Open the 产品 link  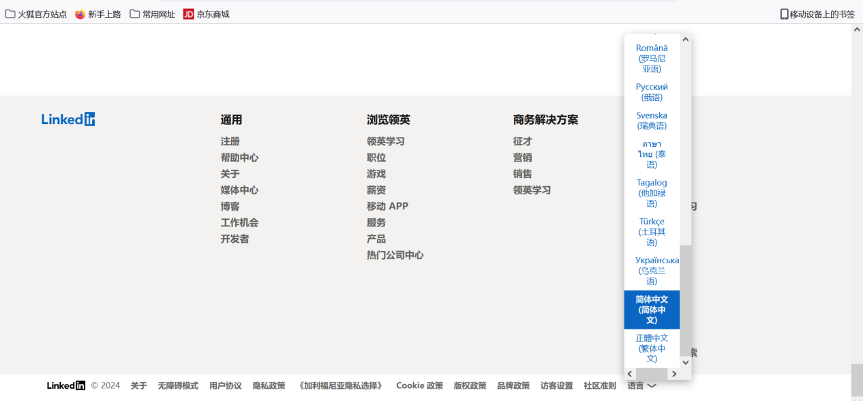(x=376, y=239)
